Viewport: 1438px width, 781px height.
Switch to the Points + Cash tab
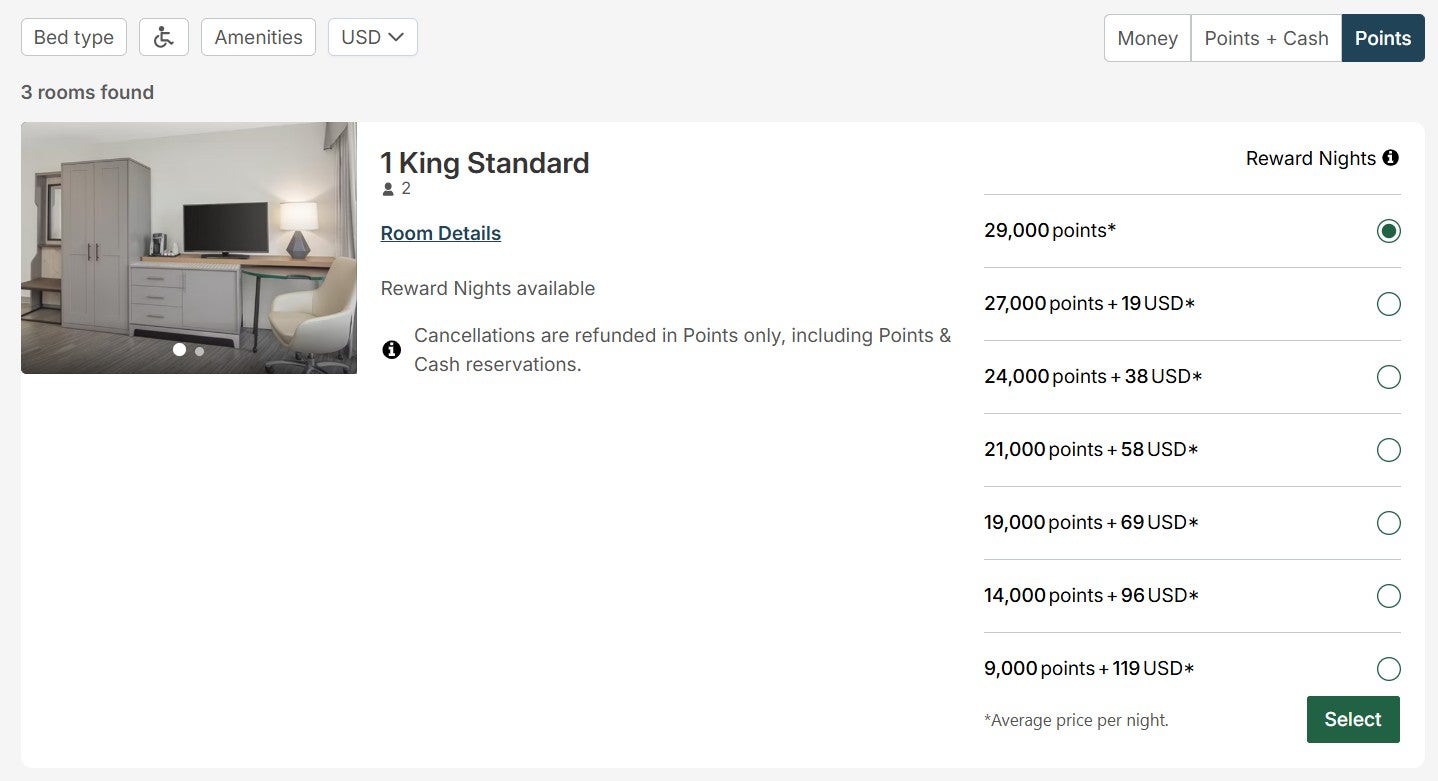tap(1266, 37)
